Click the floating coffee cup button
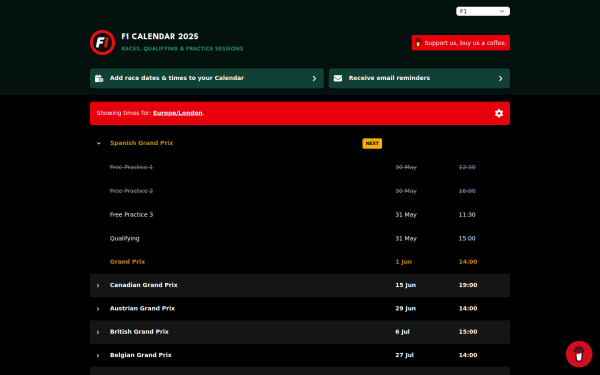 click(x=579, y=354)
